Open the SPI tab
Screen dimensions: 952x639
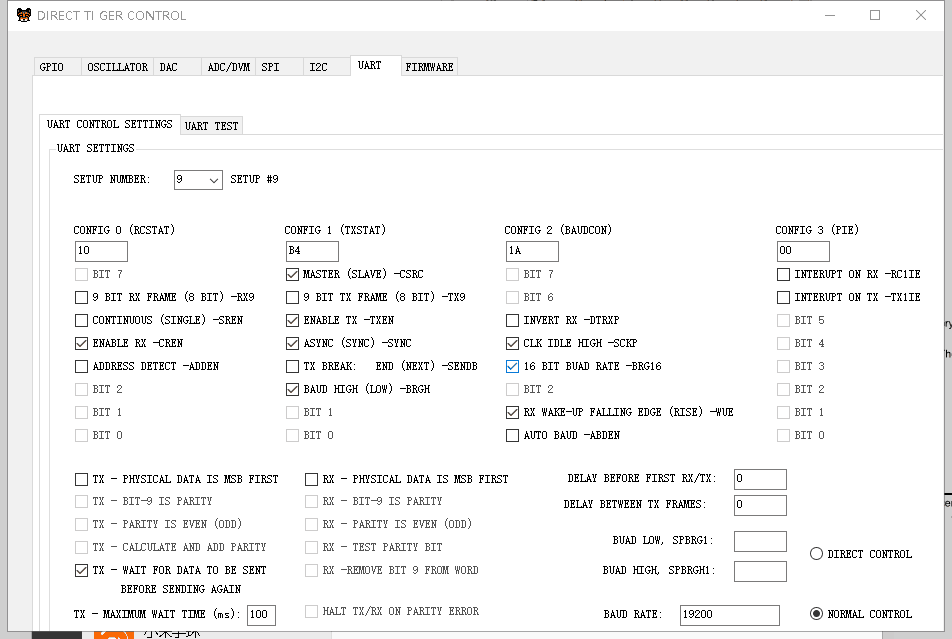pyautogui.click(x=279, y=67)
